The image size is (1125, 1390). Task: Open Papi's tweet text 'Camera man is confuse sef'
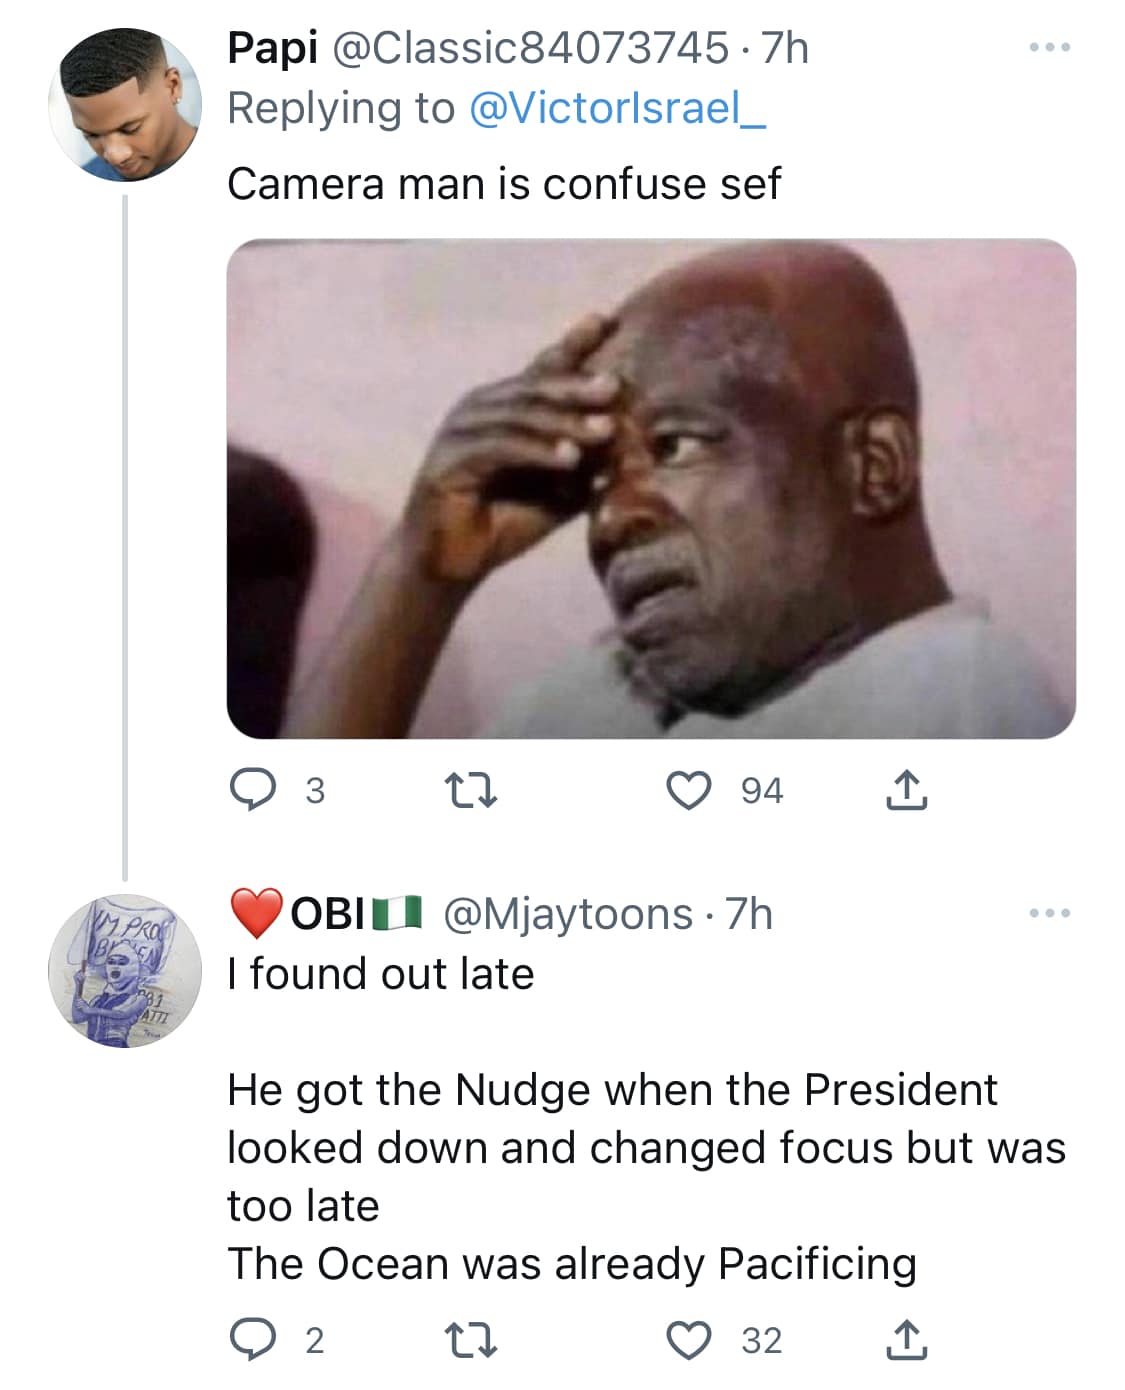coord(503,184)
